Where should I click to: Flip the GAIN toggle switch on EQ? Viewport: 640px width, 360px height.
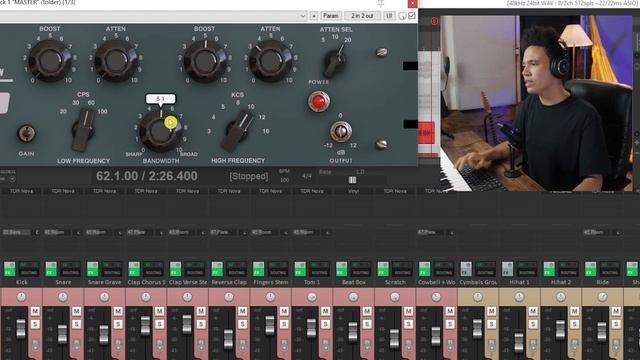[26, 133]
